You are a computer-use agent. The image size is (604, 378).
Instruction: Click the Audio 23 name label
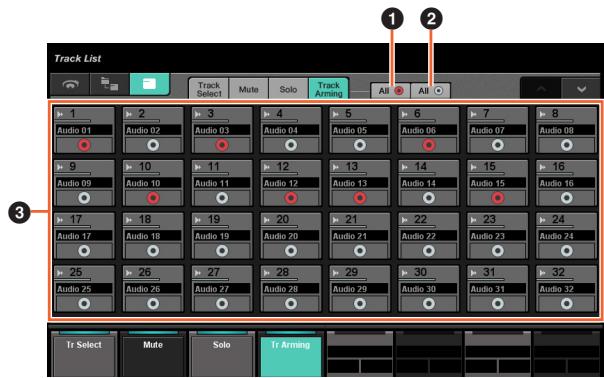(x=498, y=236)
